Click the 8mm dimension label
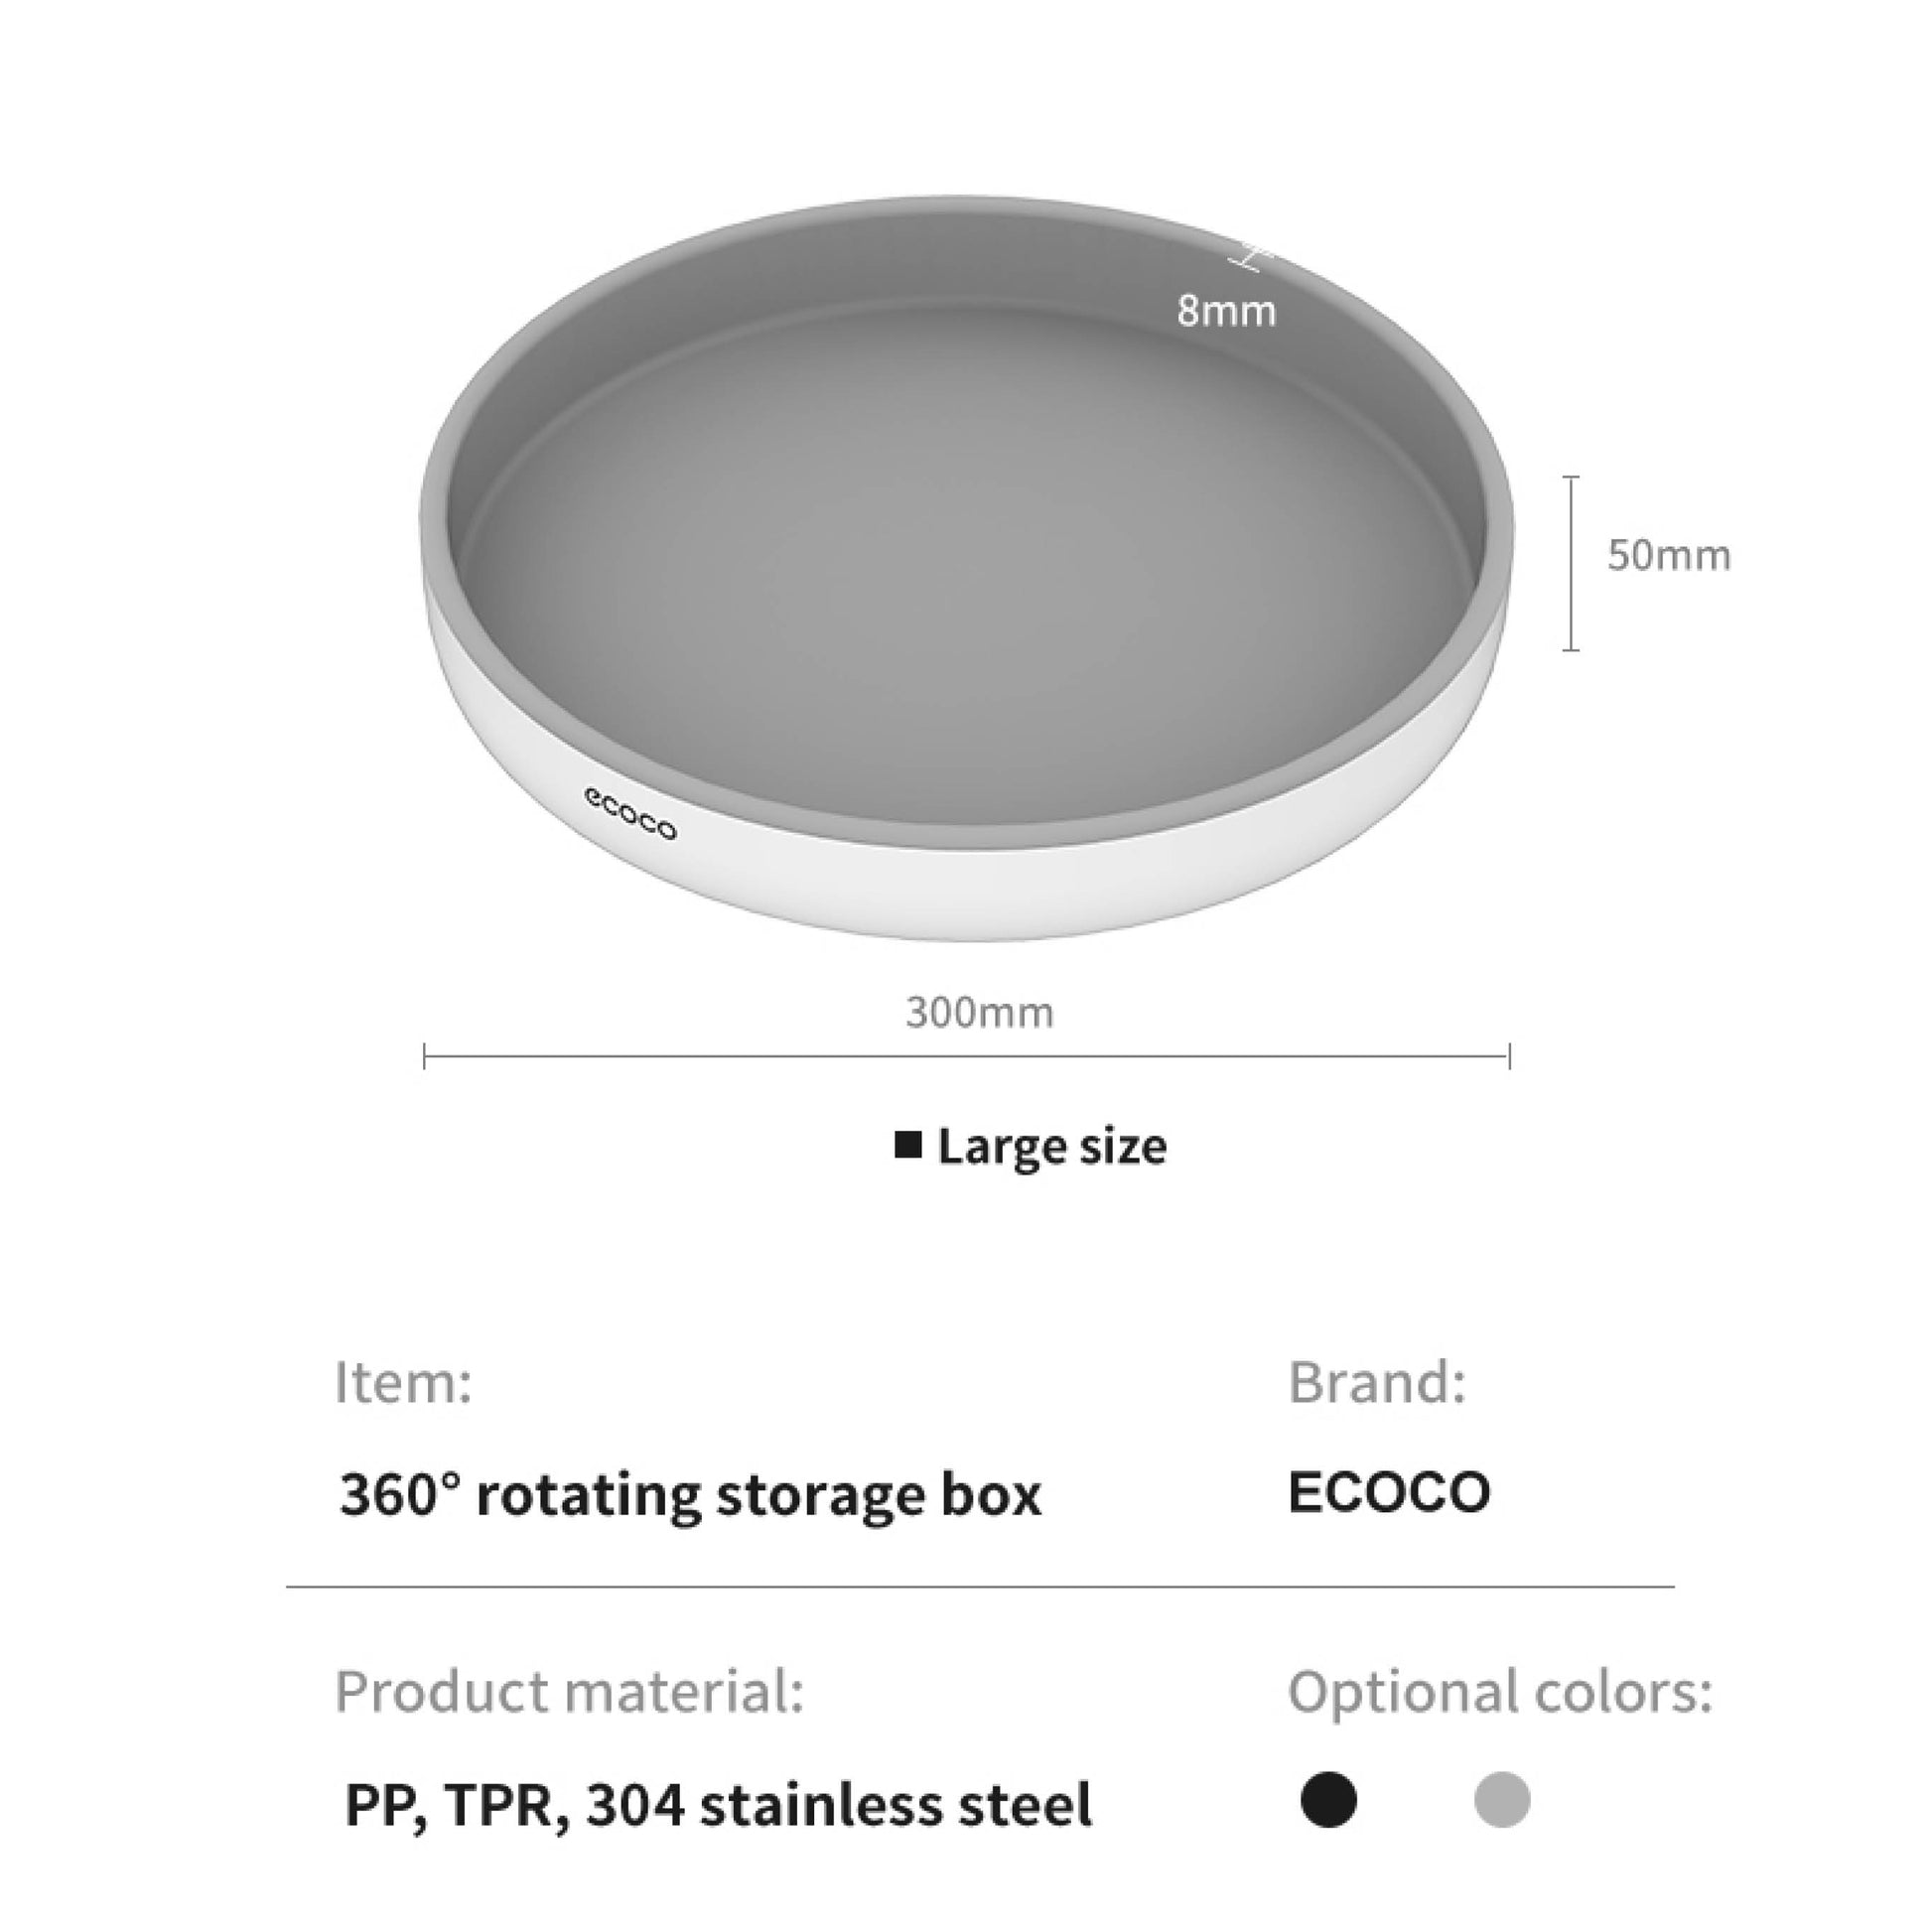 click(1226, 311)
